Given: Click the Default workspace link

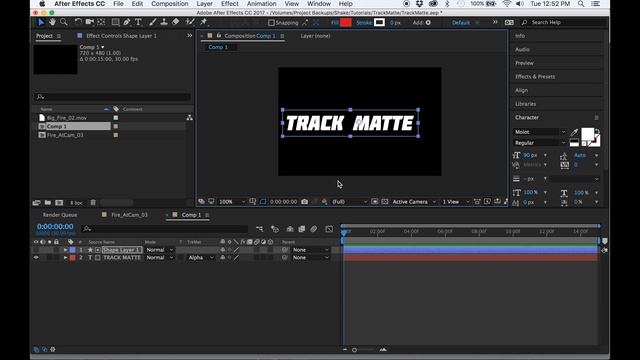Looking at the screenshot, I should click(460, 22).
